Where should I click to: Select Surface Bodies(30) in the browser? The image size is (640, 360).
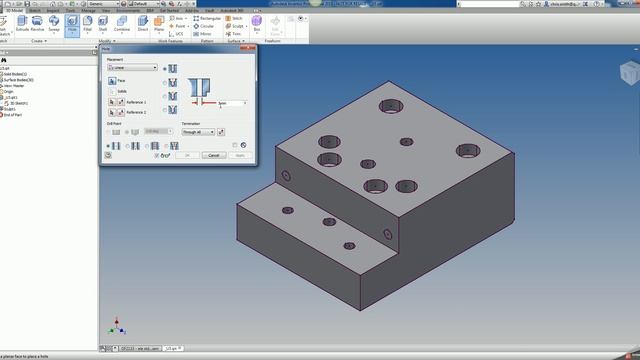click(x=18, y=80)
